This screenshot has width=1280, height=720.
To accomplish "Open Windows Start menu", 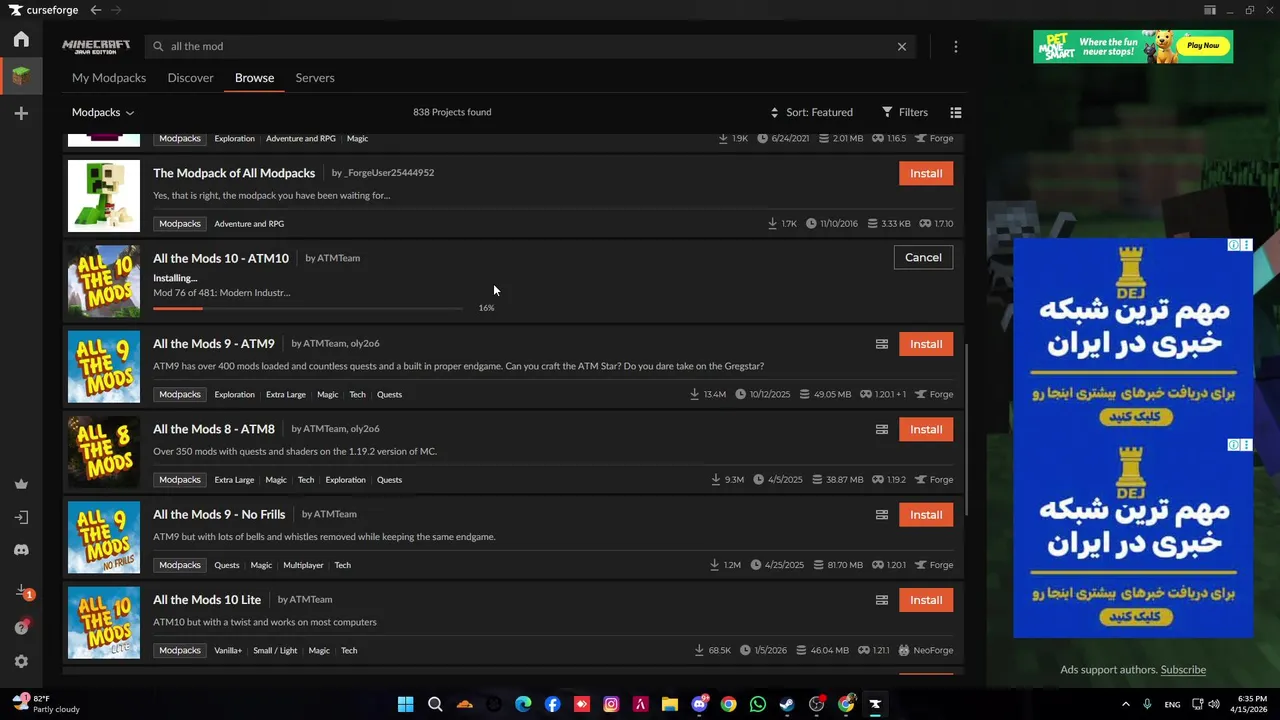I will coord(405,704).
